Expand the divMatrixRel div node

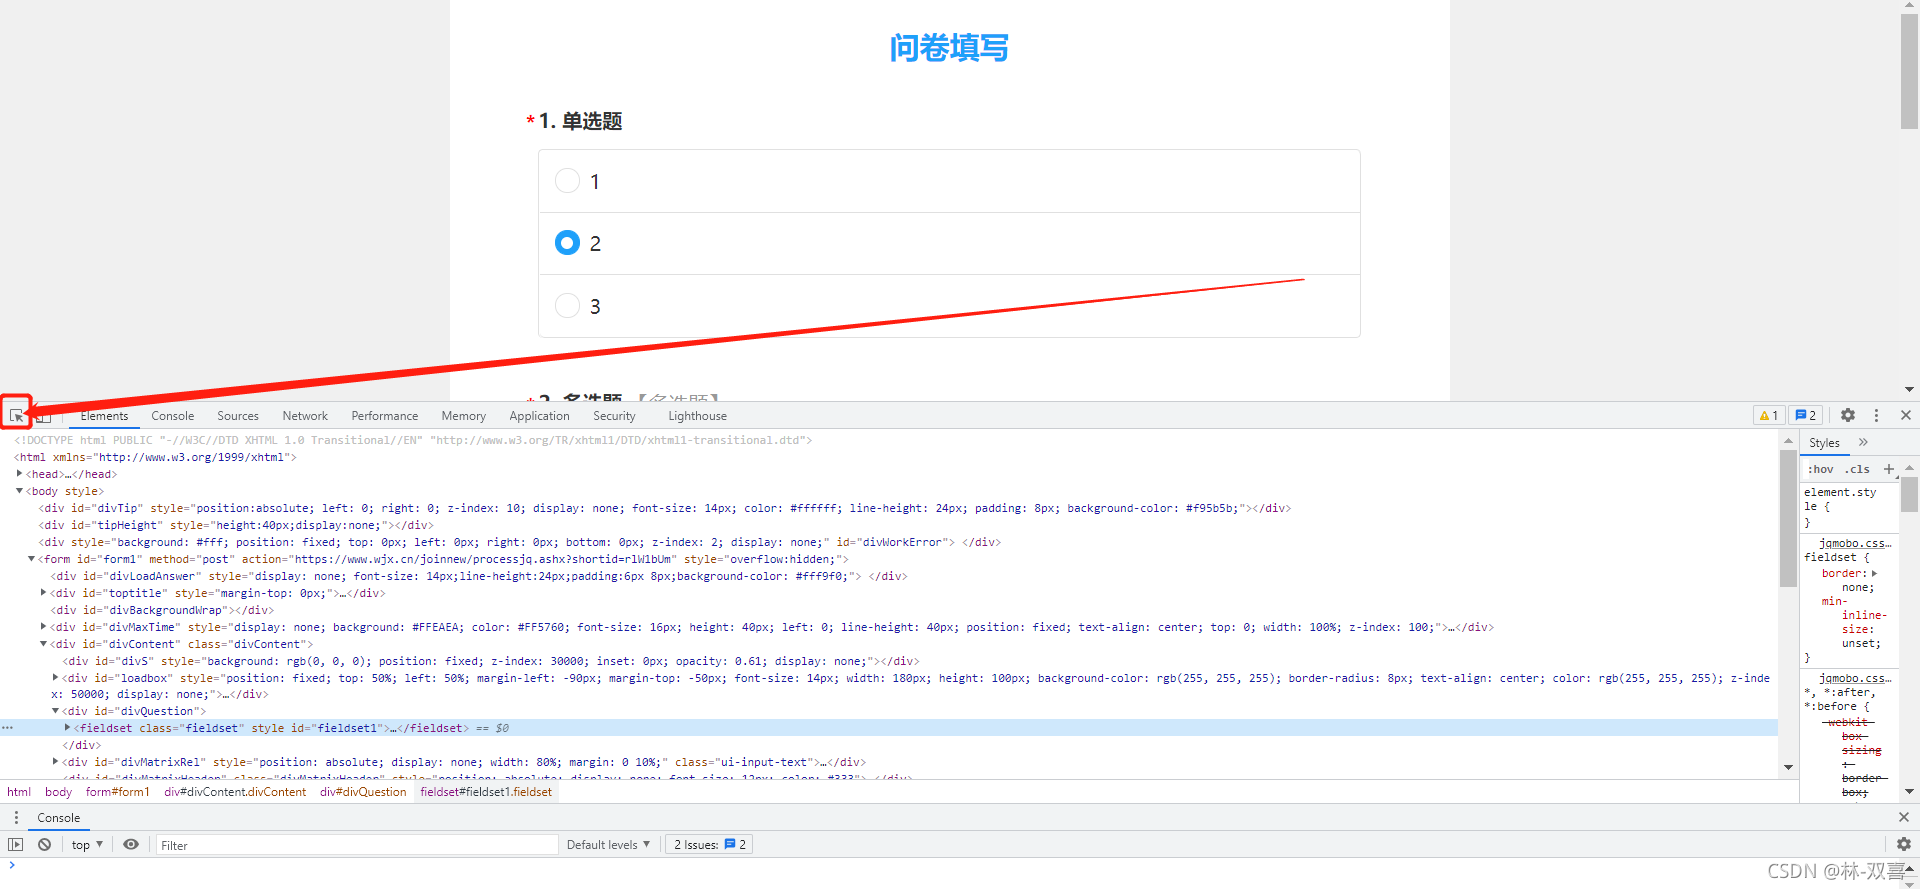pyautogui.click(x=55, y=762)
